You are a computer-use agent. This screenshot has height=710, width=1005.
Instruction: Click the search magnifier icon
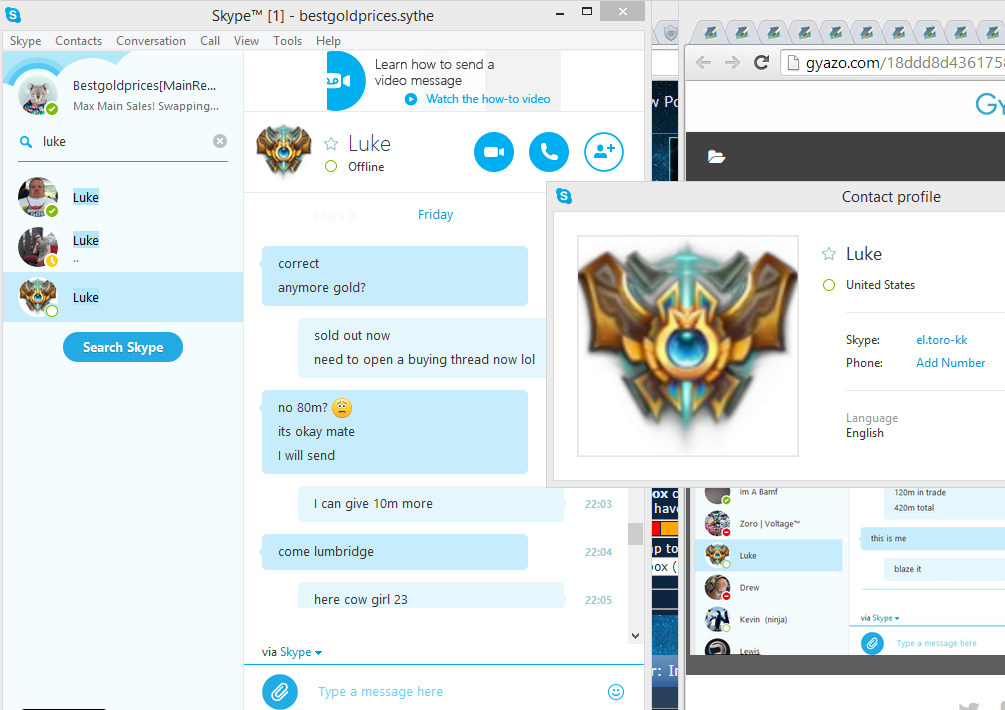(x=26, y=142)
